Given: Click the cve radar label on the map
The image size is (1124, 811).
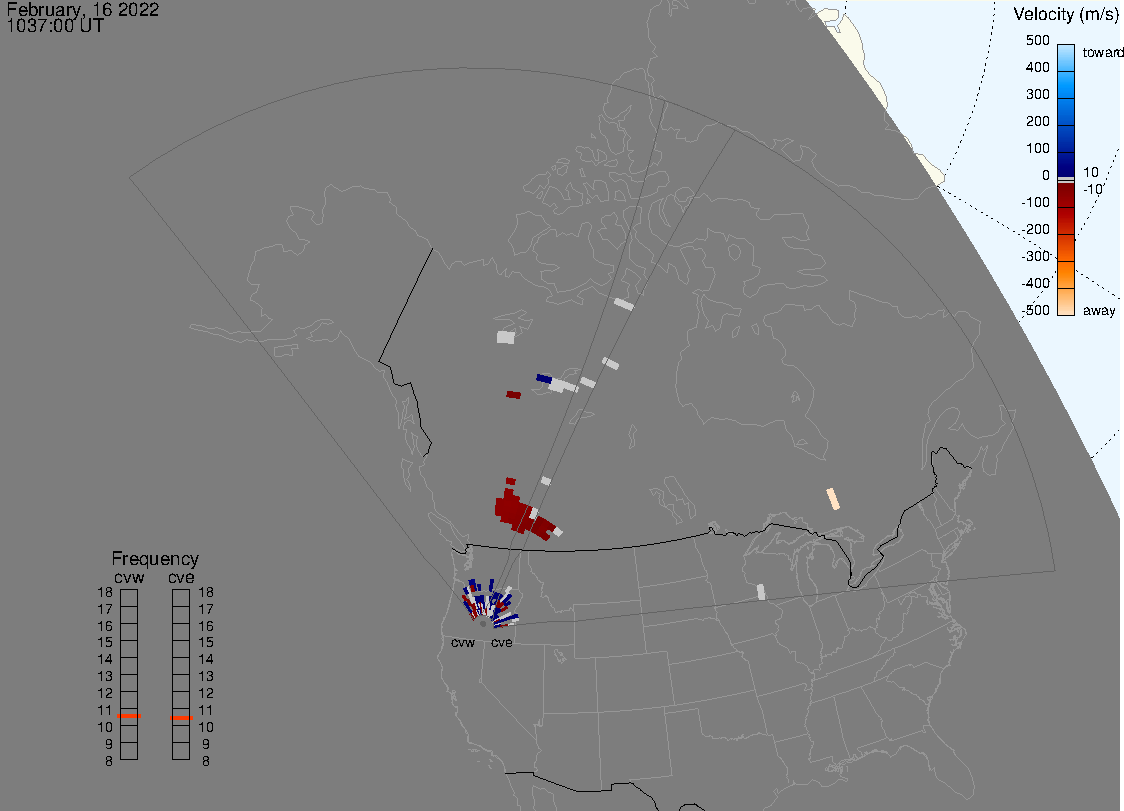Looking at the screenshot, I should (x=501, y=642).
